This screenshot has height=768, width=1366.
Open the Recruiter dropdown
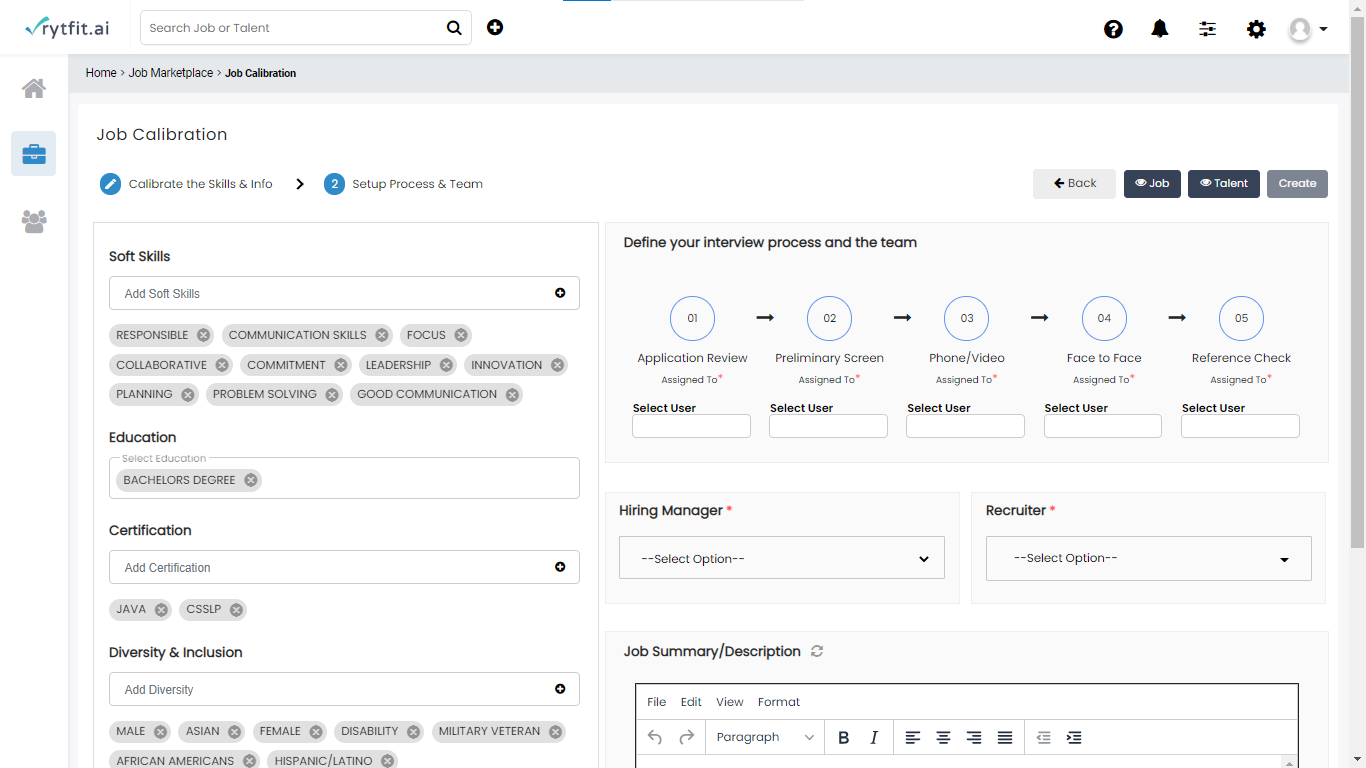point(1149,558)
